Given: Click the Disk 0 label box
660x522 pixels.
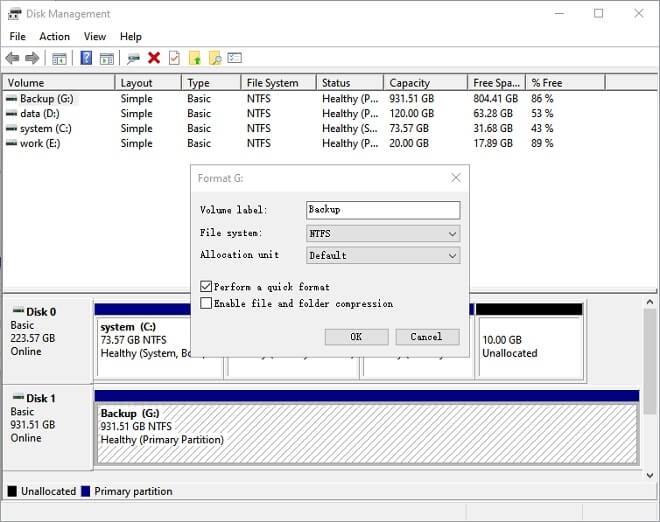Looking at the screenshot, I should pos(48,341).
